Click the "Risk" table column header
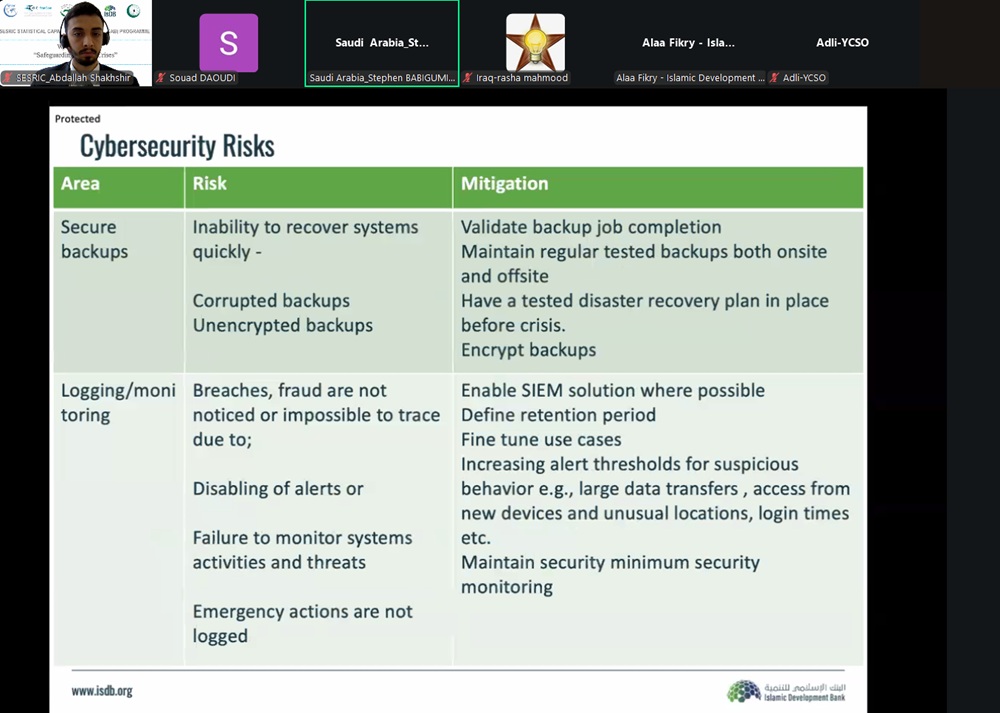This screenshot has height=713, width=1000. click(x=210, y=184)
